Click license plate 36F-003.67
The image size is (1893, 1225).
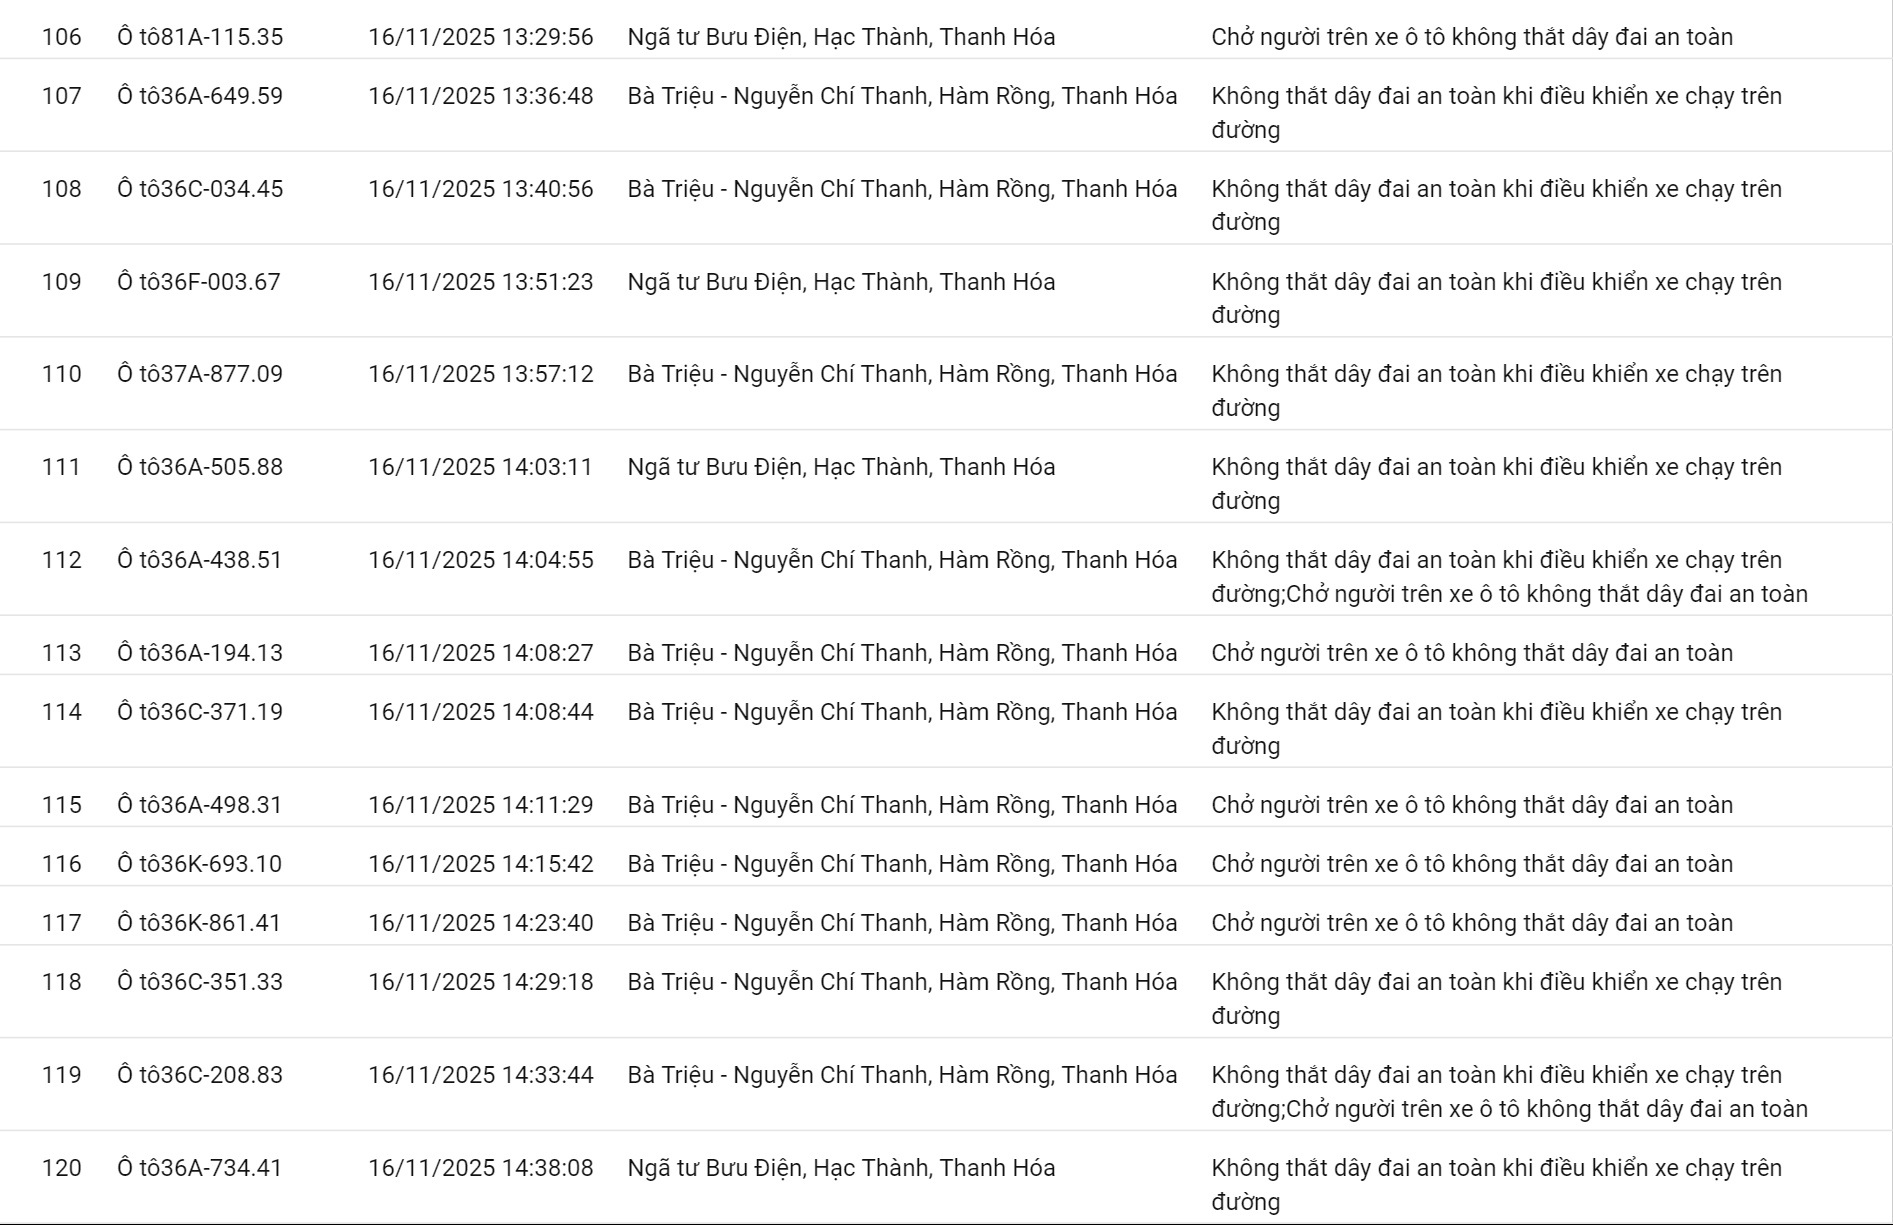point(199,282)
